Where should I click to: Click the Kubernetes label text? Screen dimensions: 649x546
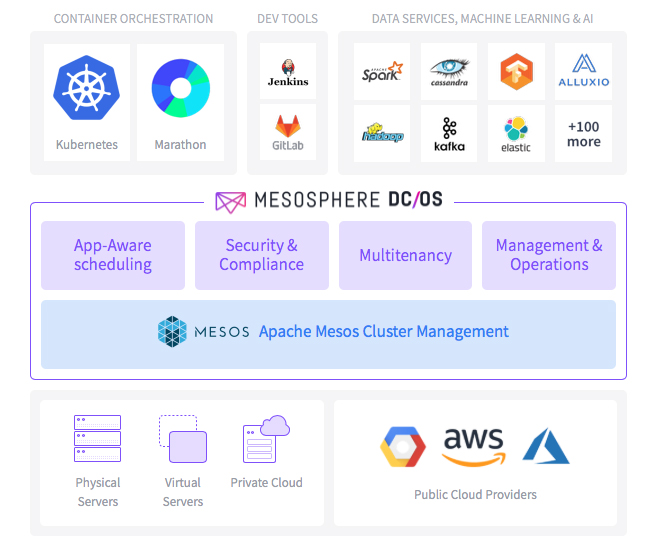(x=87, y=144)
